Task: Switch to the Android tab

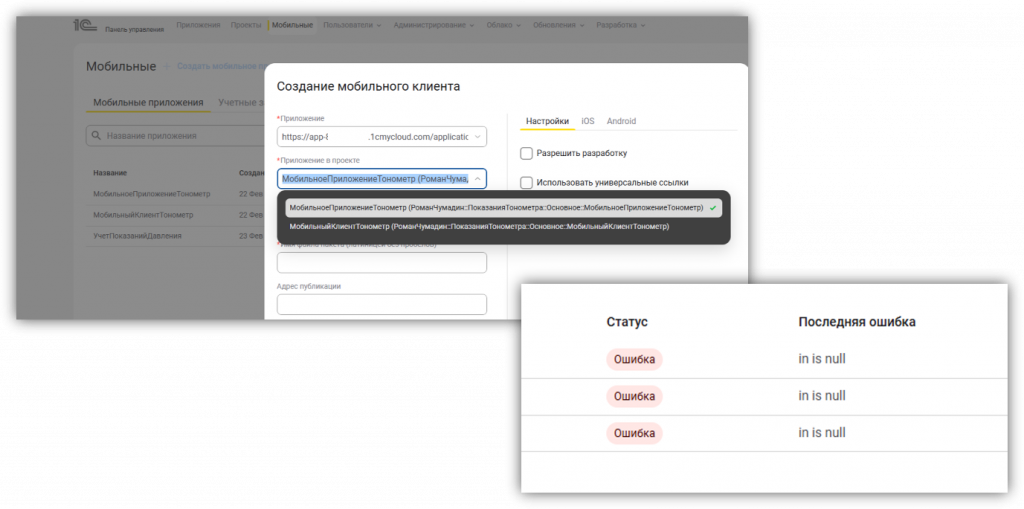Action: pos(621,121)
